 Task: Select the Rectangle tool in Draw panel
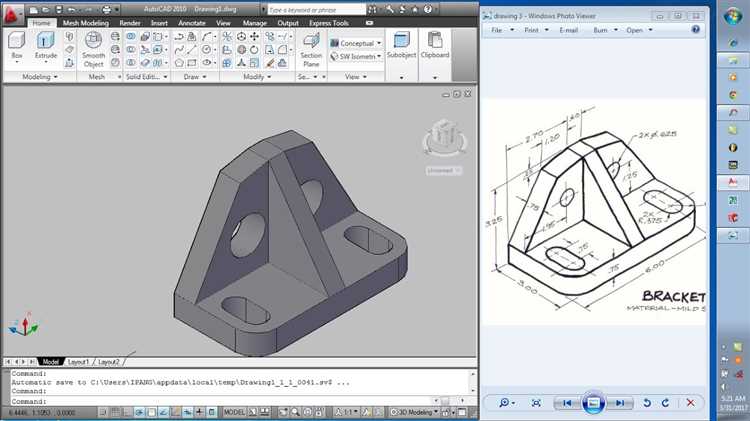[x=192, y=63]
